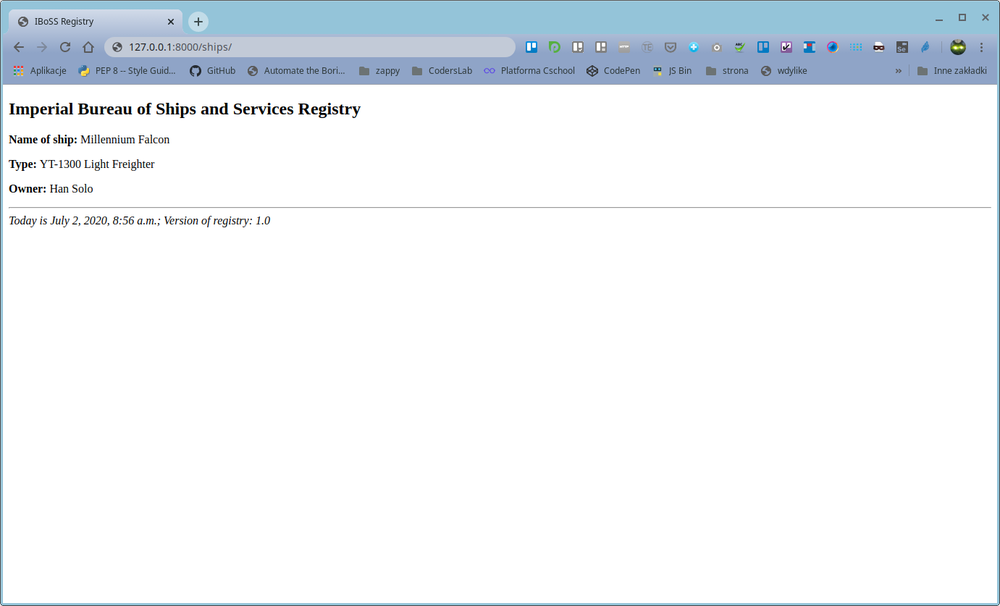Open the first blue Trello extension

point(531,47)
